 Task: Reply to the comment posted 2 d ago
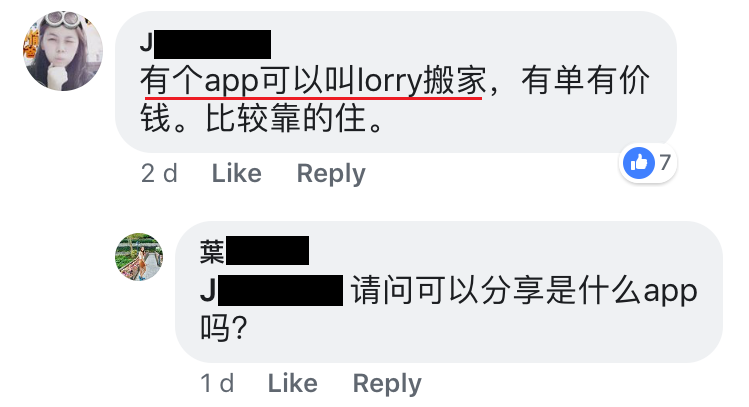coord(331,174)
